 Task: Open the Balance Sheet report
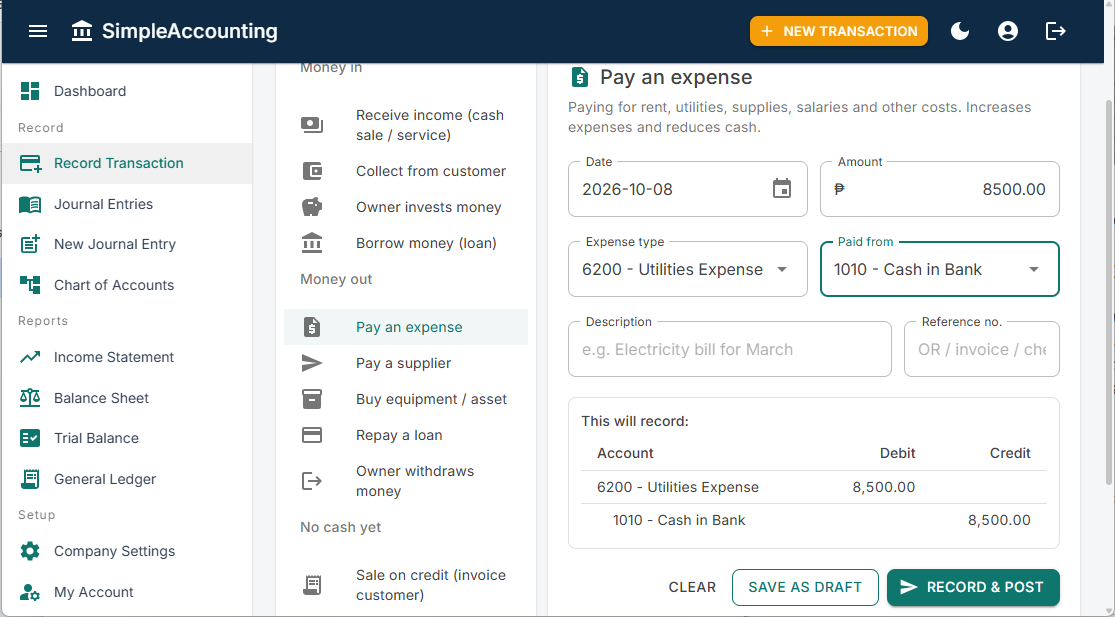[x=127, y=398]
